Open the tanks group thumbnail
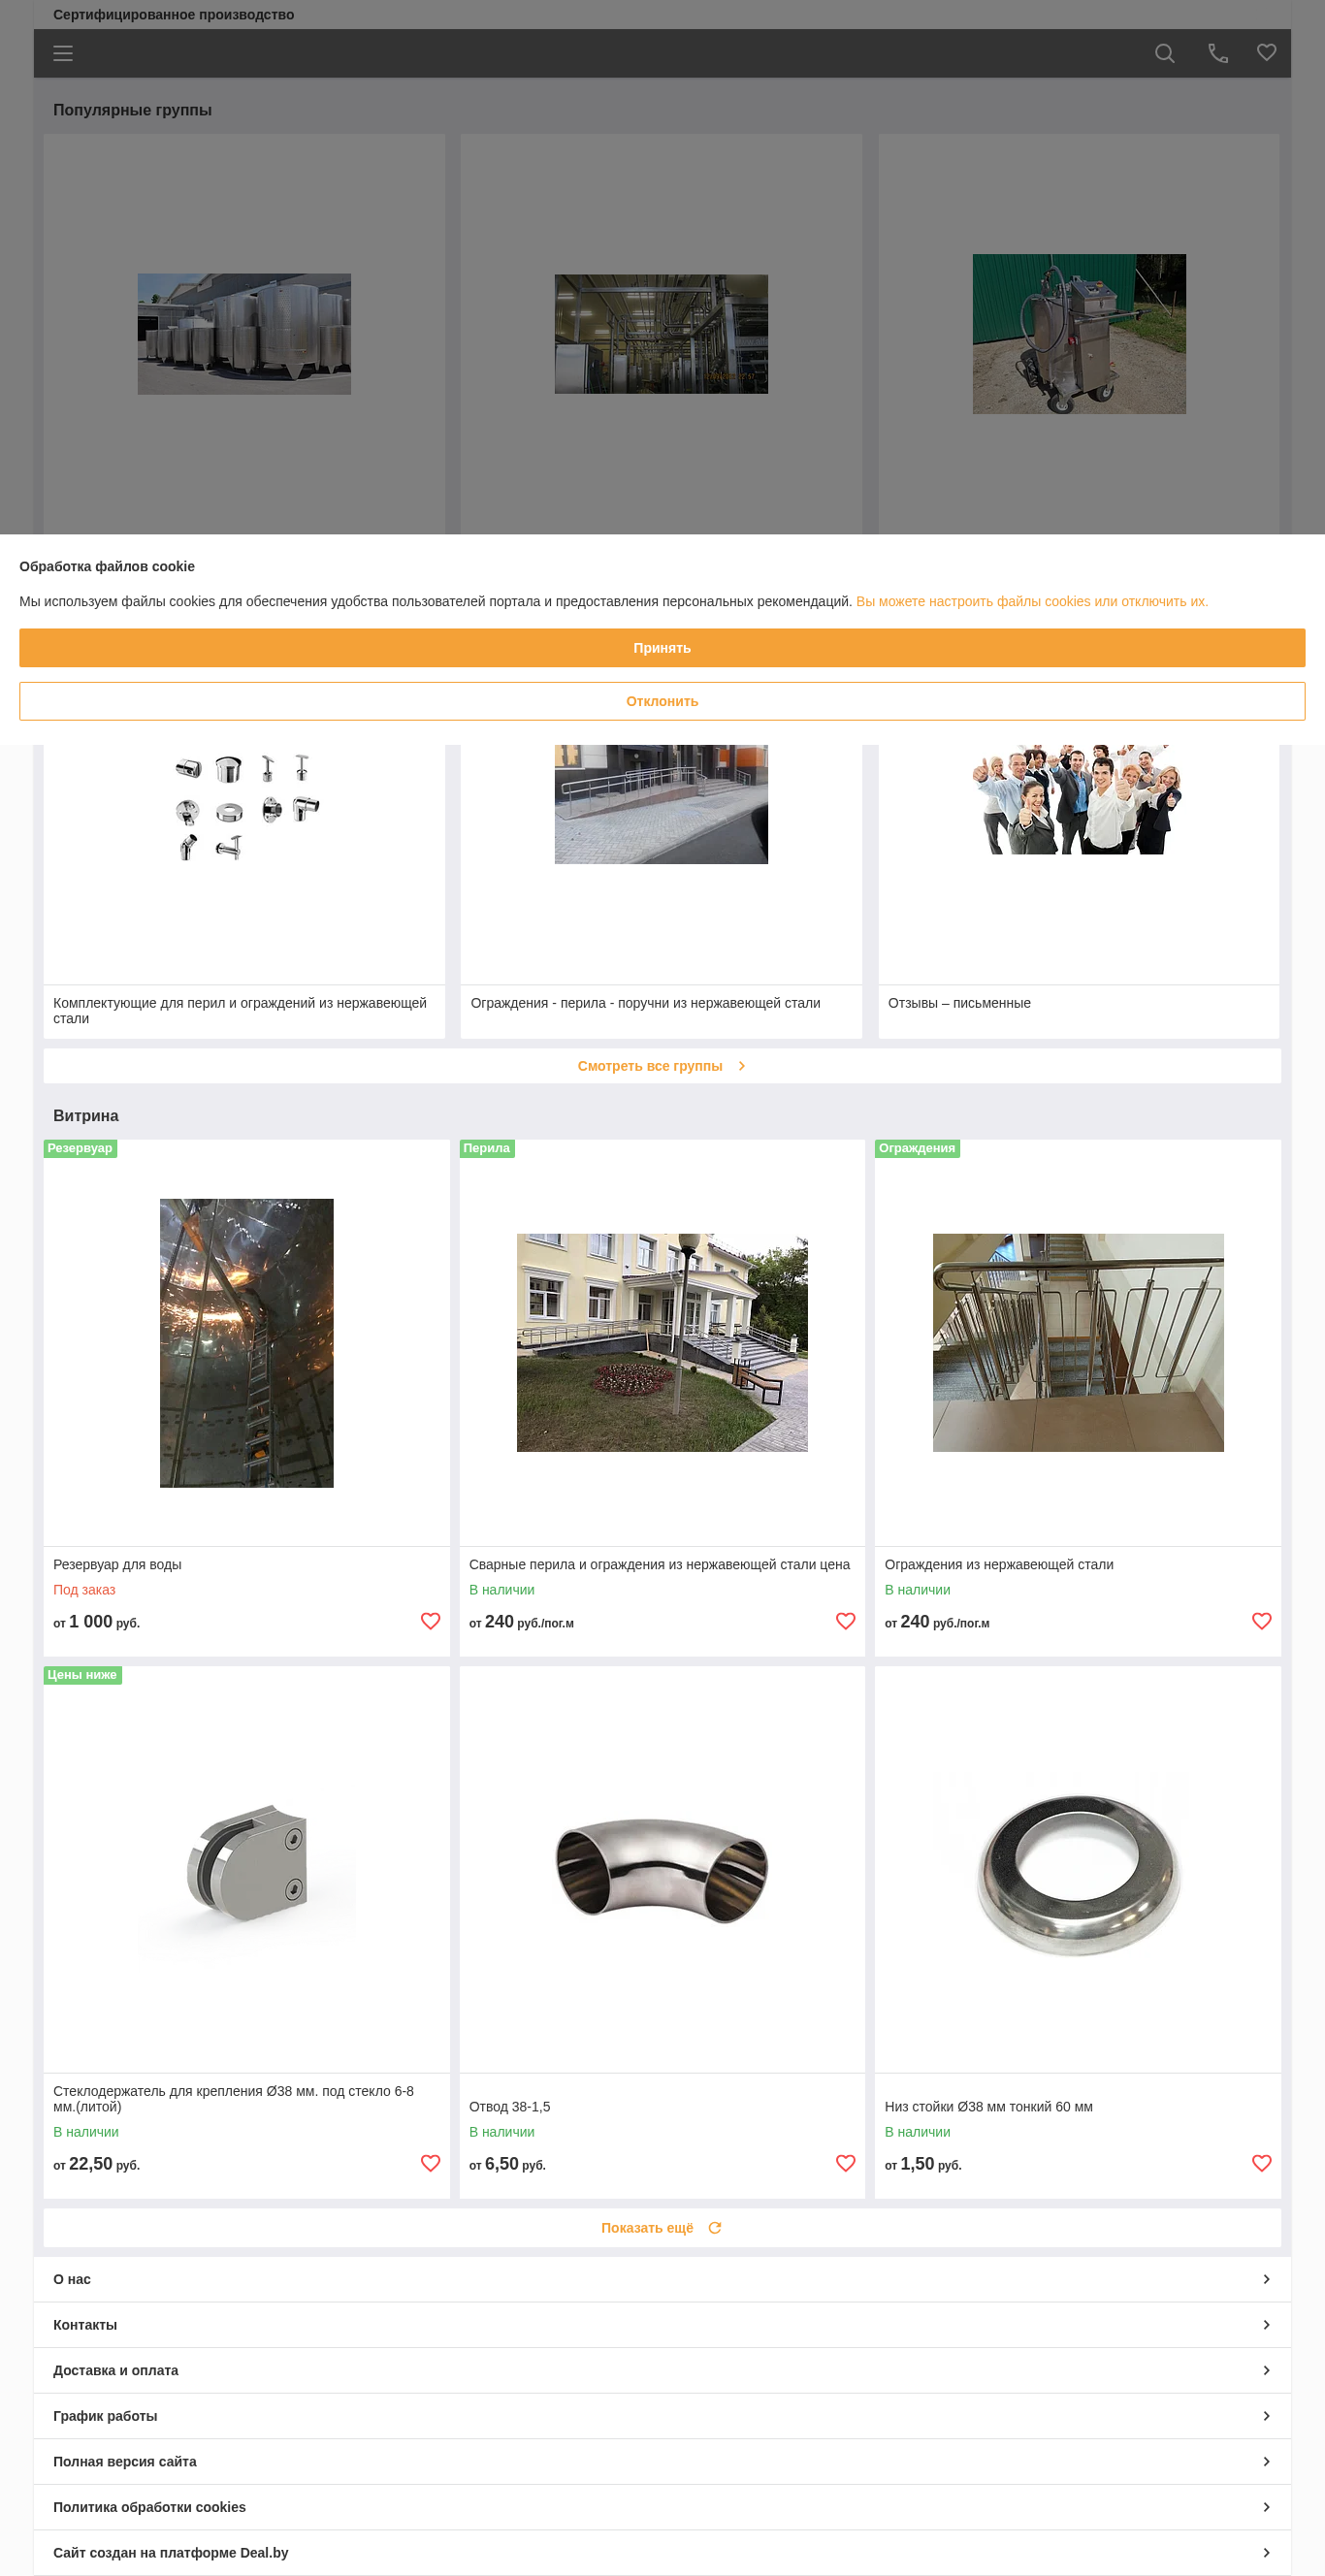Image resolution: width=1325 pixels, height=2576 pixels. 244,334
